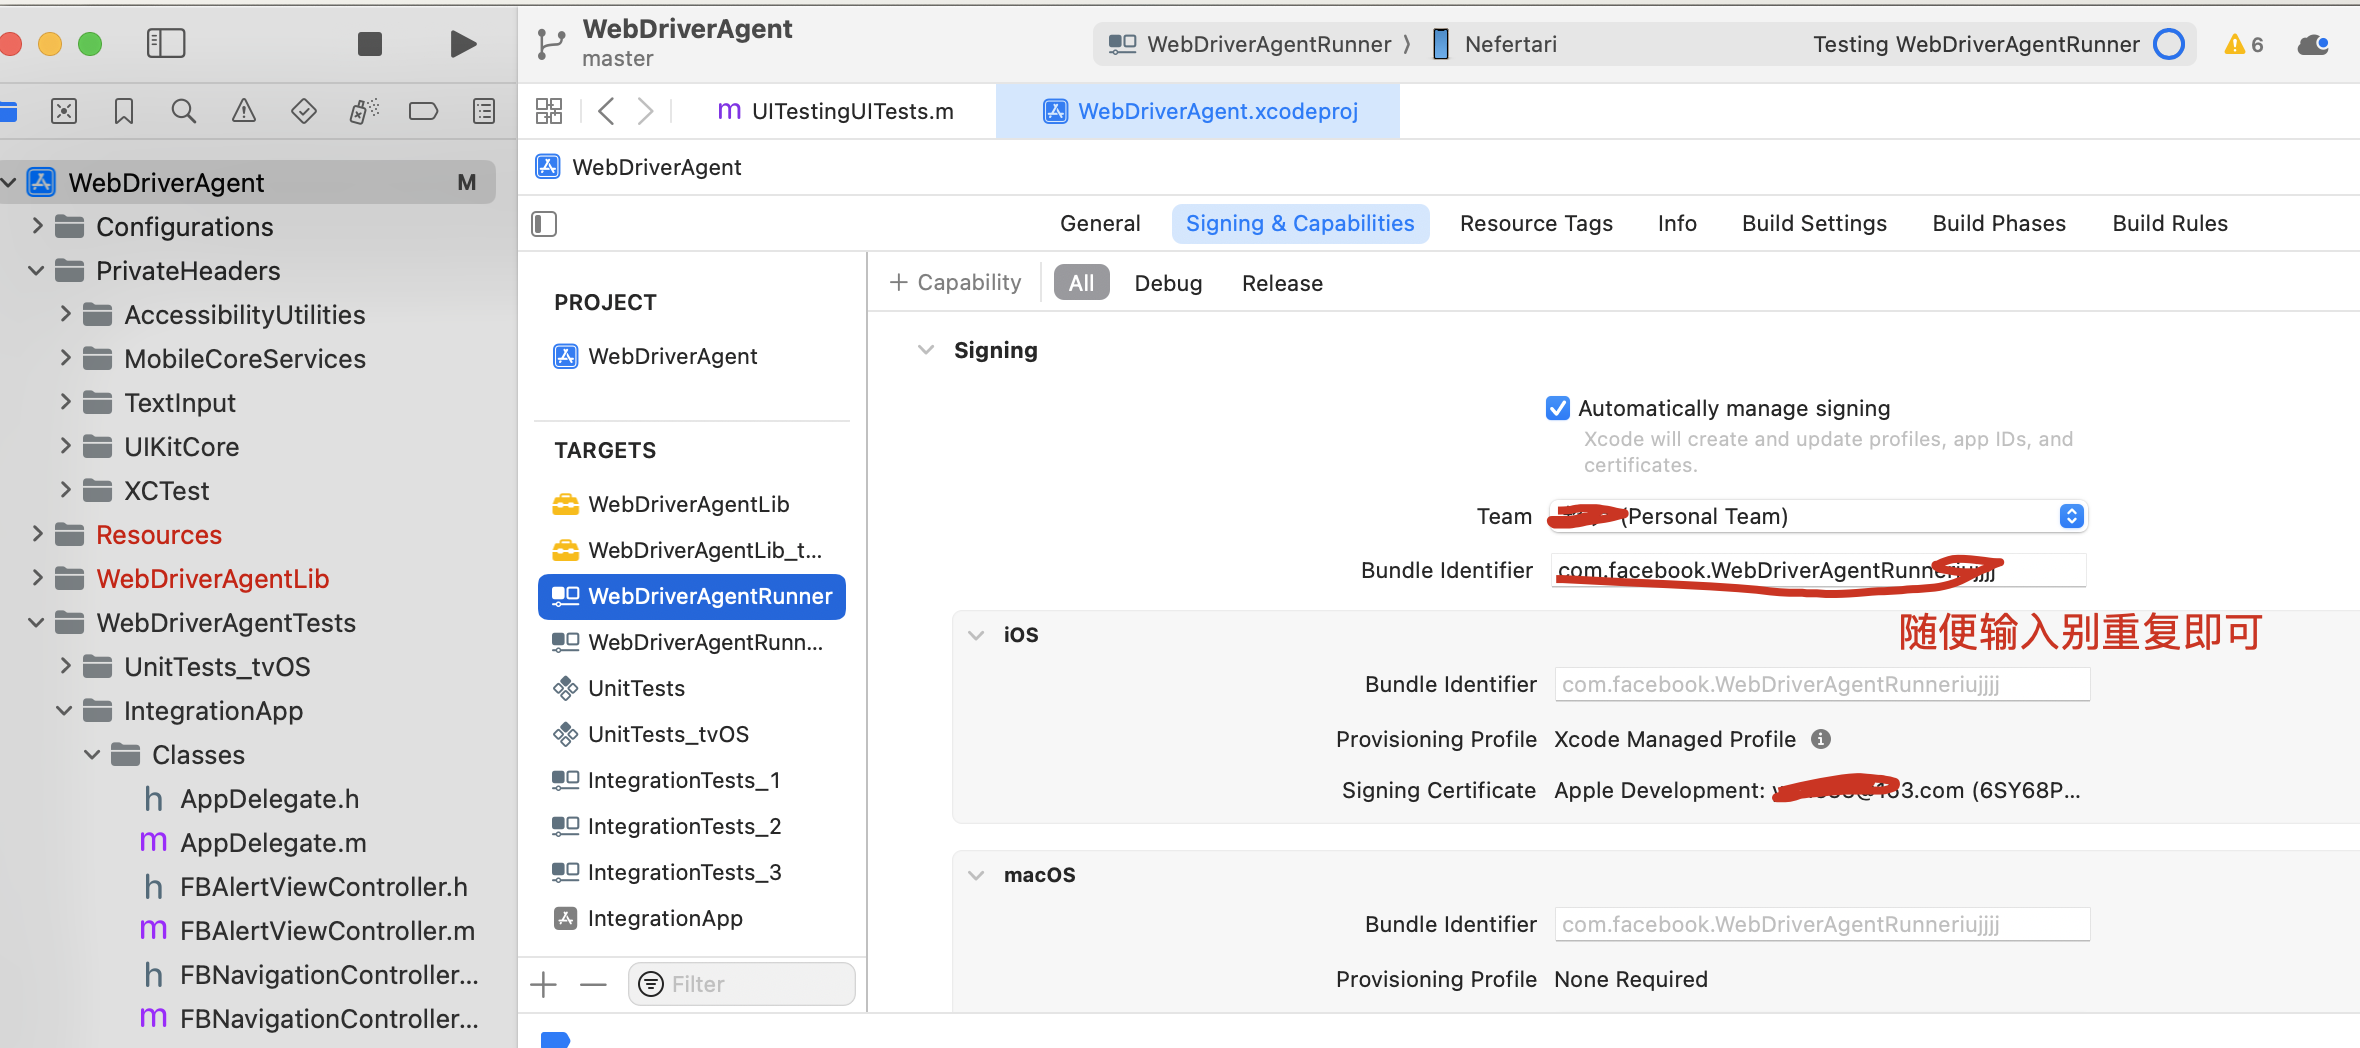2360x1048 pixels.
Task: Switch to the Build Rules tab
Action: (2170, 224)
